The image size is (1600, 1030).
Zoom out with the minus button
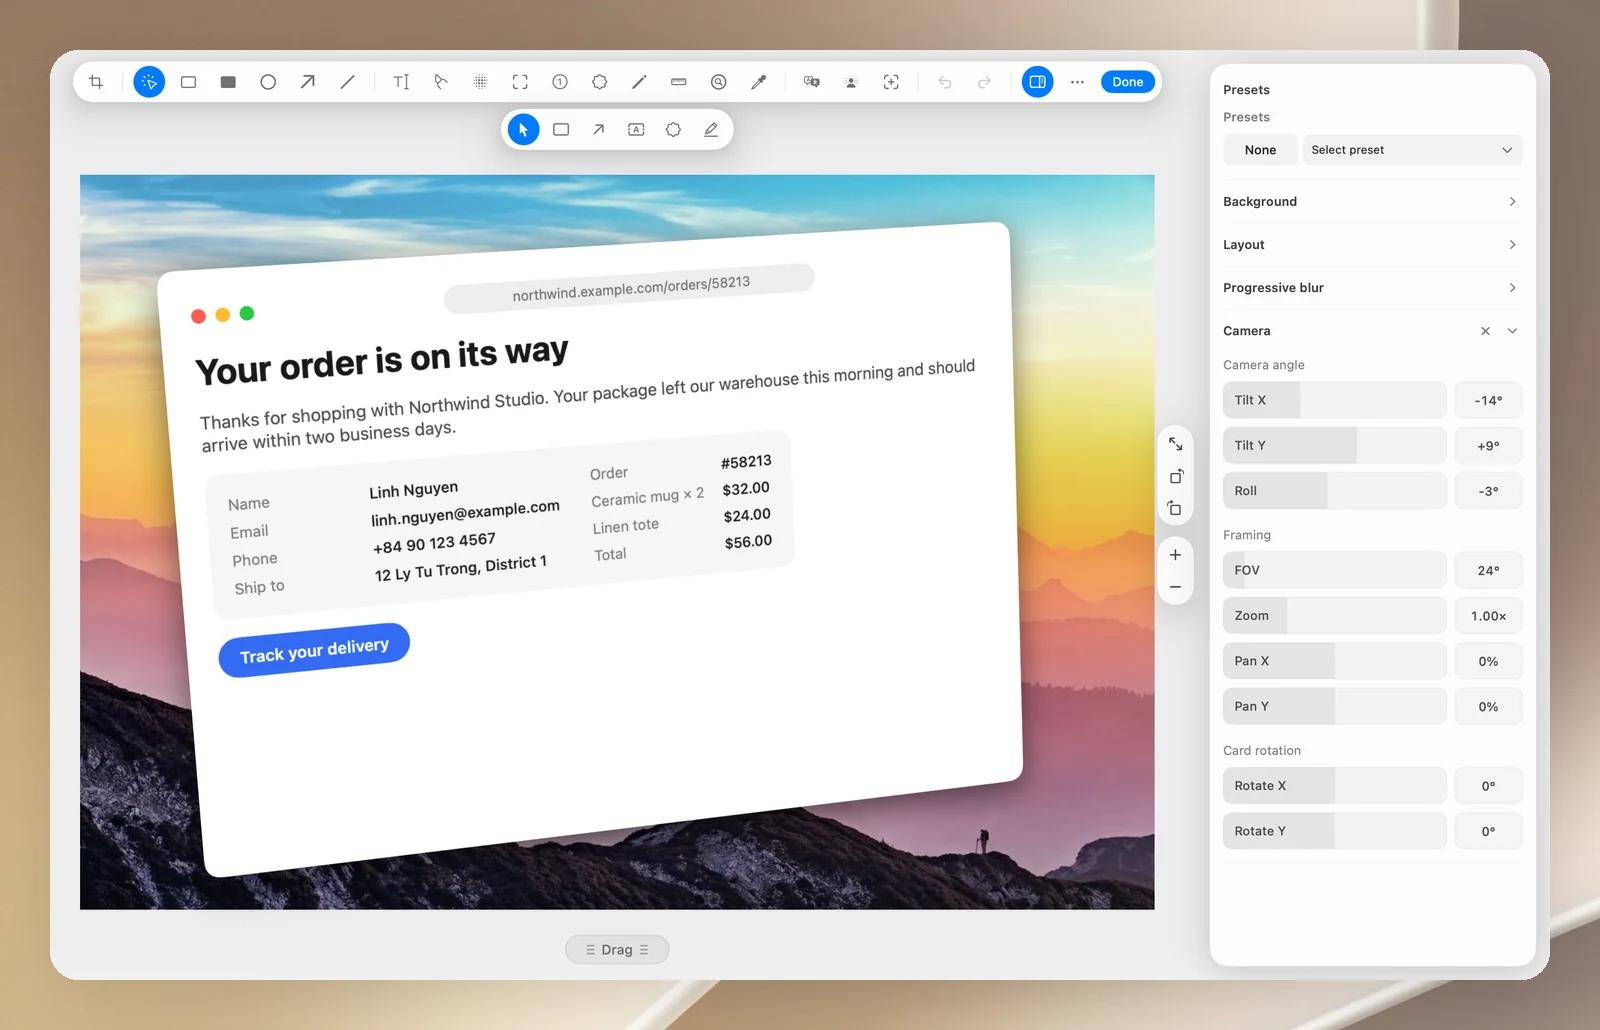pyautogui.click(x=1176, y=587)
